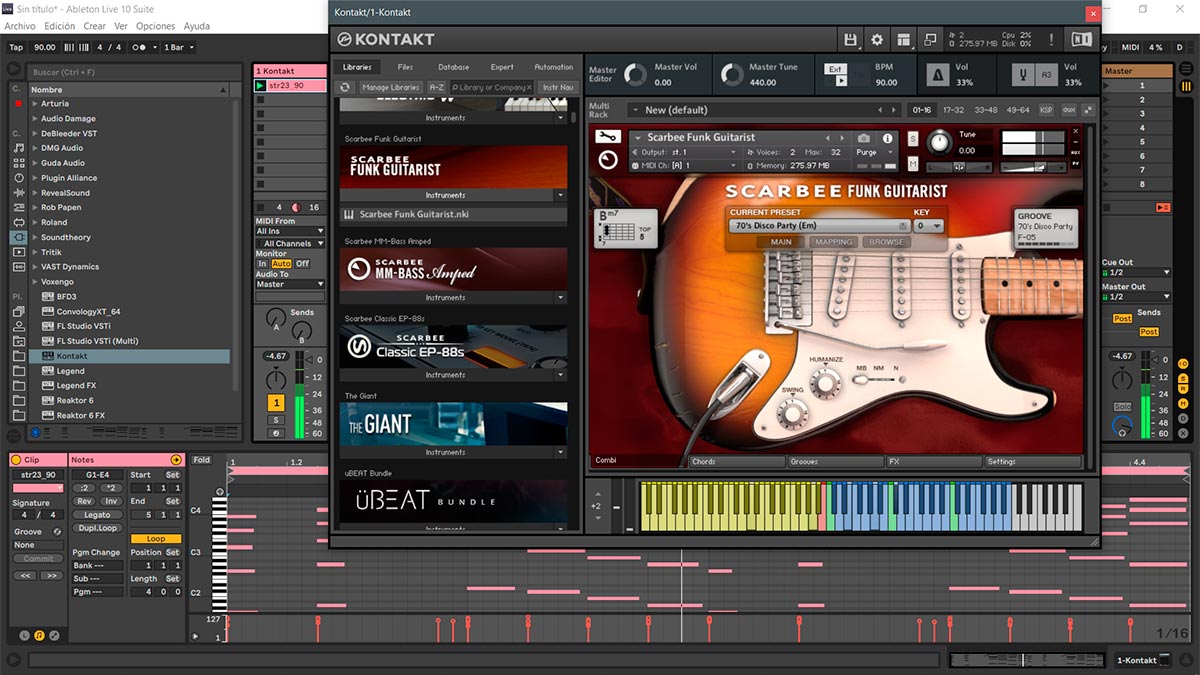Image resolution: width=1200 pixels, height=675 pixels.
Task: Open the Opciones menu
Action: [155, 26]
